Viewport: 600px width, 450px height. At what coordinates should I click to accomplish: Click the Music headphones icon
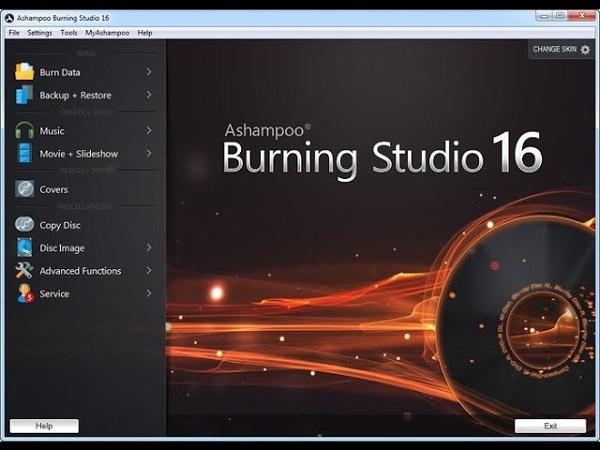point(24,130)
